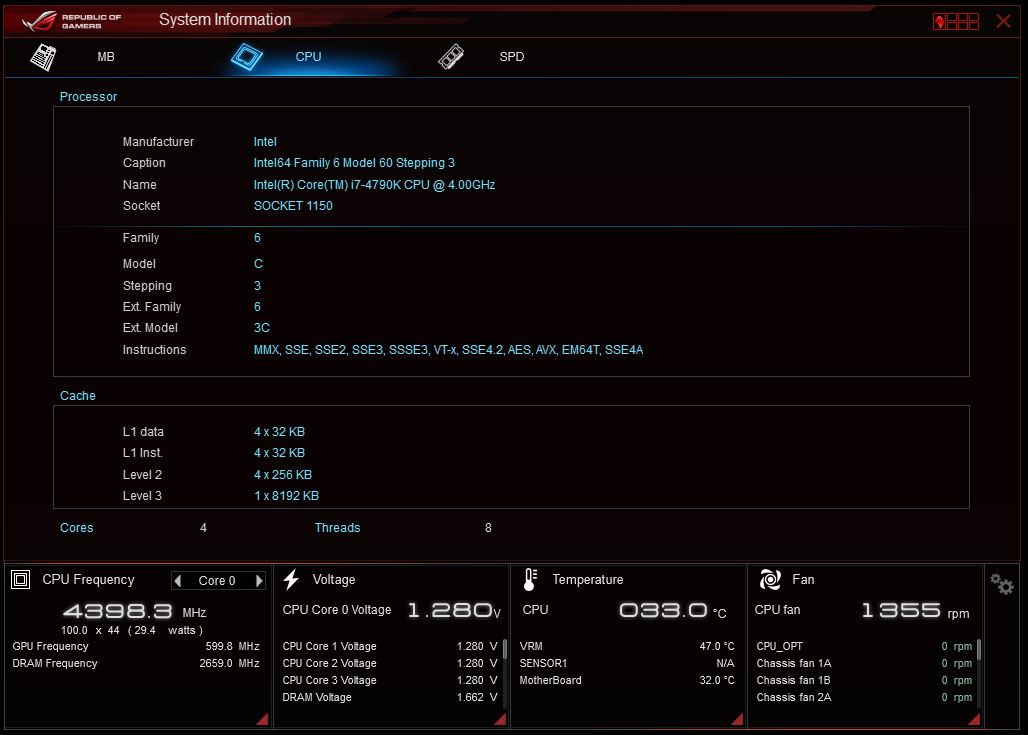This screenshot has width=1028, height=735.
Task: Click the Processor section heading
Action: coord(89,97)
